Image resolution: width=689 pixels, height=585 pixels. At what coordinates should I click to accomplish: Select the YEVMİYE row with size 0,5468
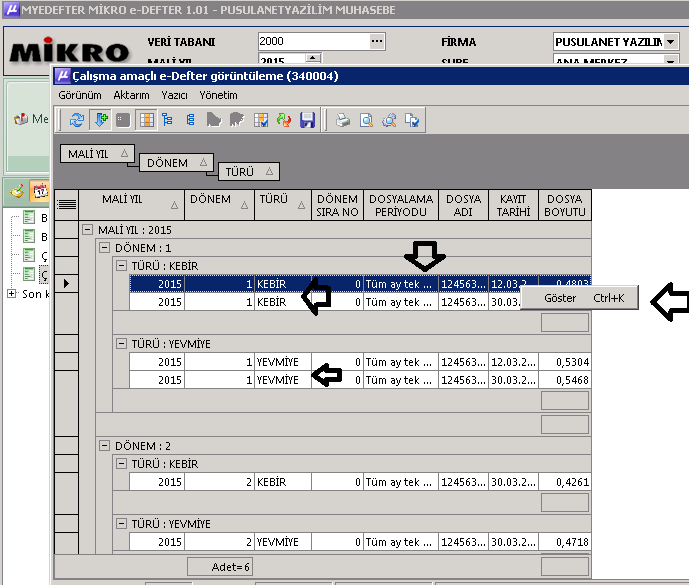pyautogui.click(x=360, y=380)
